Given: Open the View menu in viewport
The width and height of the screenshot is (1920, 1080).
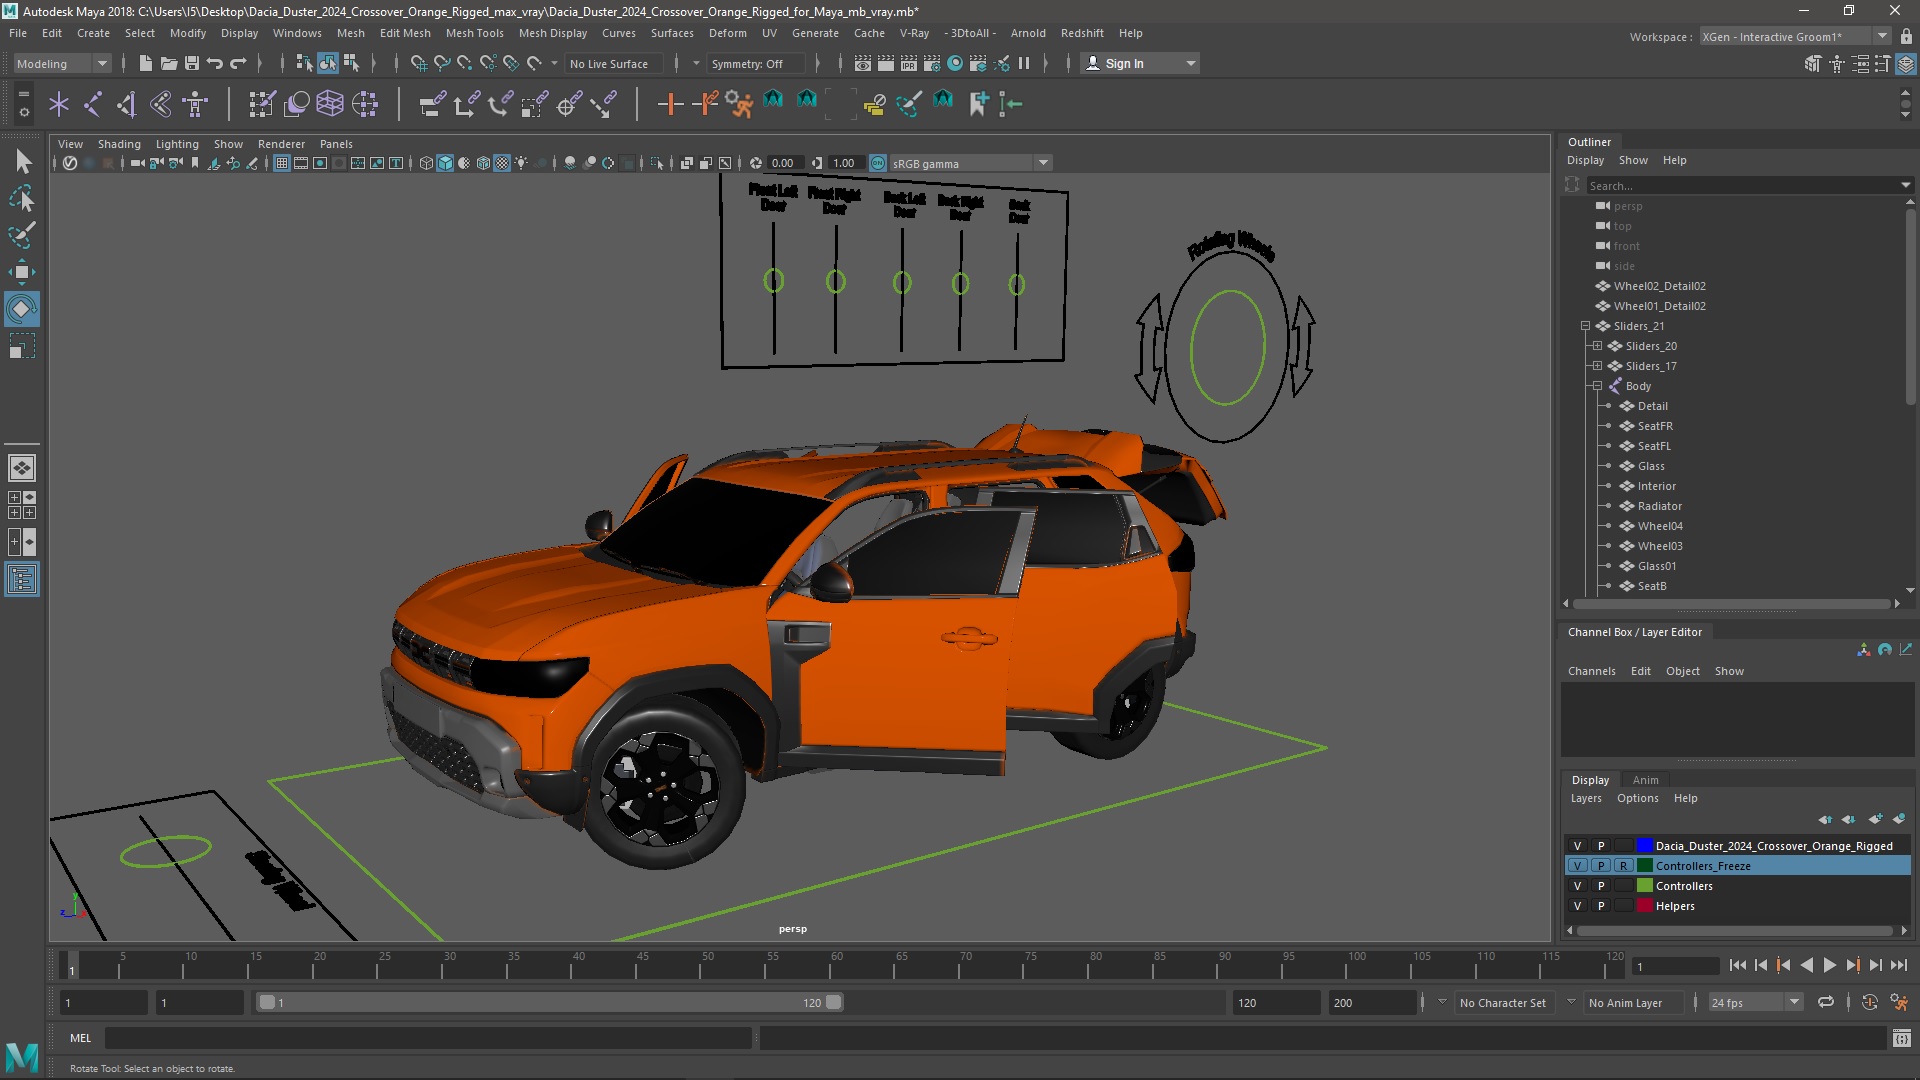Looking at the screenshot, I should 69,142.
